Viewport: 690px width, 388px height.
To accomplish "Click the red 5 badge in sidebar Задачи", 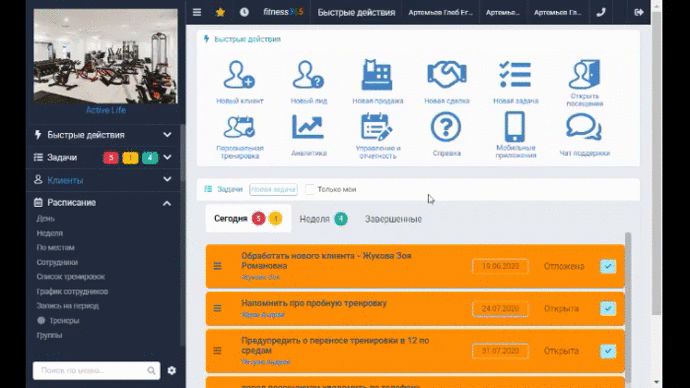I will [x=111, y=157].
